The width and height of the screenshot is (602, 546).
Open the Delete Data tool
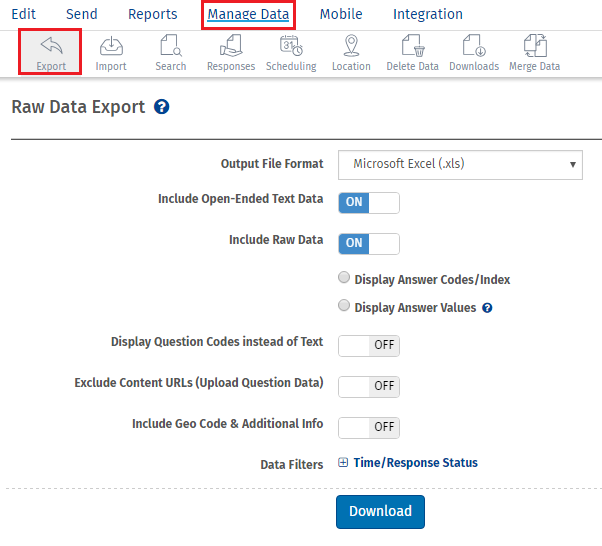point(412,53)
